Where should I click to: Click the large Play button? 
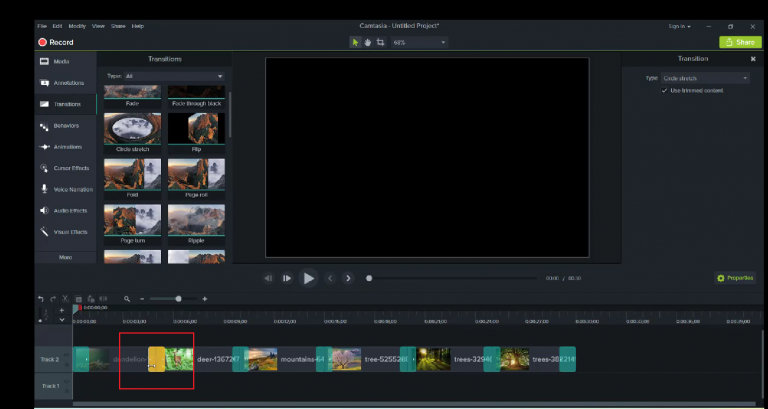click(x=309, y=278)
